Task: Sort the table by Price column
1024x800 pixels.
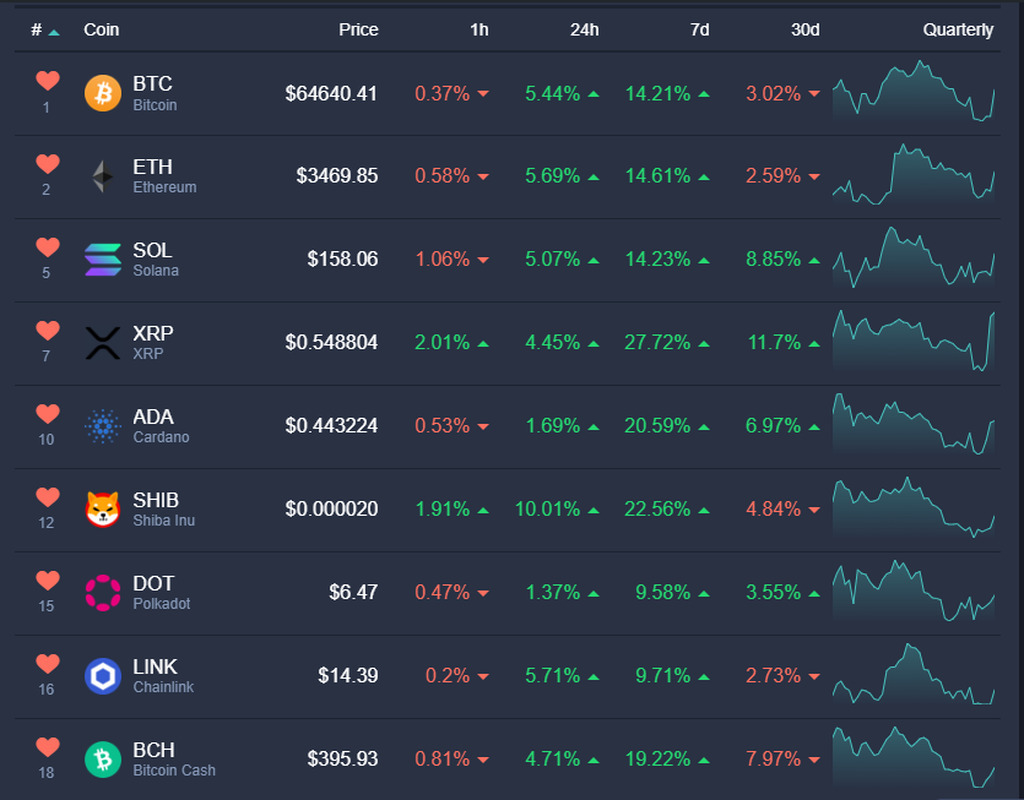Action: [358, 30]
